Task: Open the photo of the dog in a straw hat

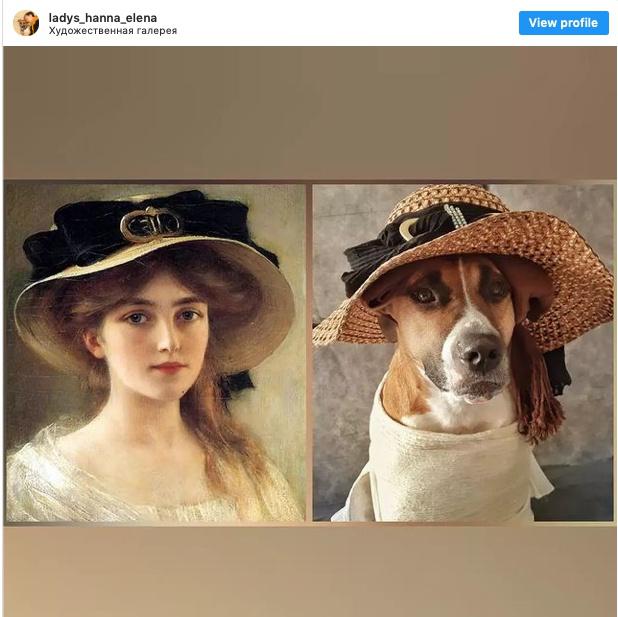Action: (x=463, y=352)
